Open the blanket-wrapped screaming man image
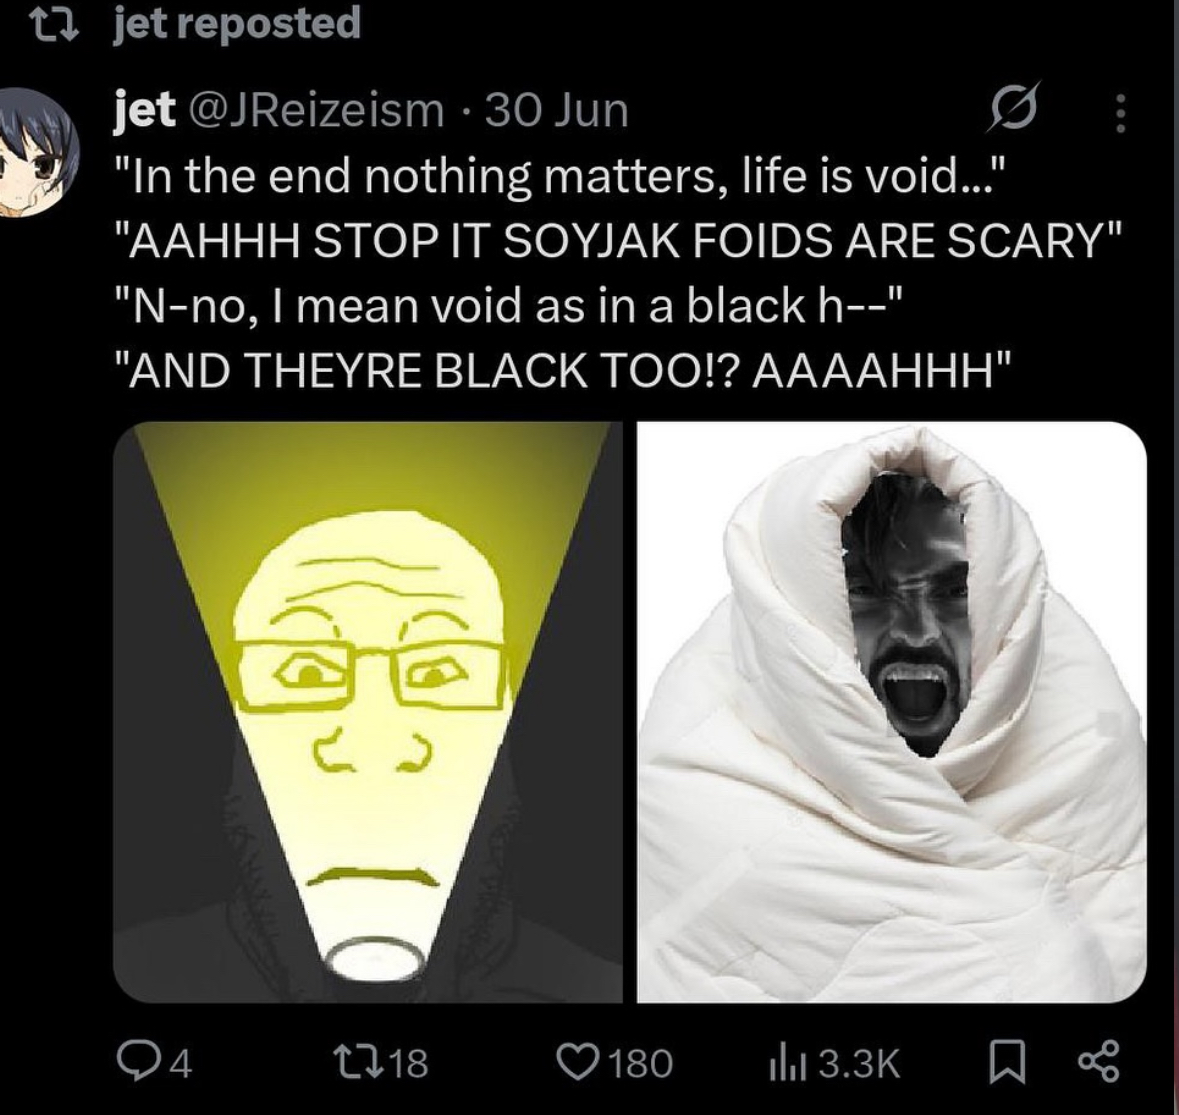Viewport: 1179px width, 1115px height. tap(892, 712)
